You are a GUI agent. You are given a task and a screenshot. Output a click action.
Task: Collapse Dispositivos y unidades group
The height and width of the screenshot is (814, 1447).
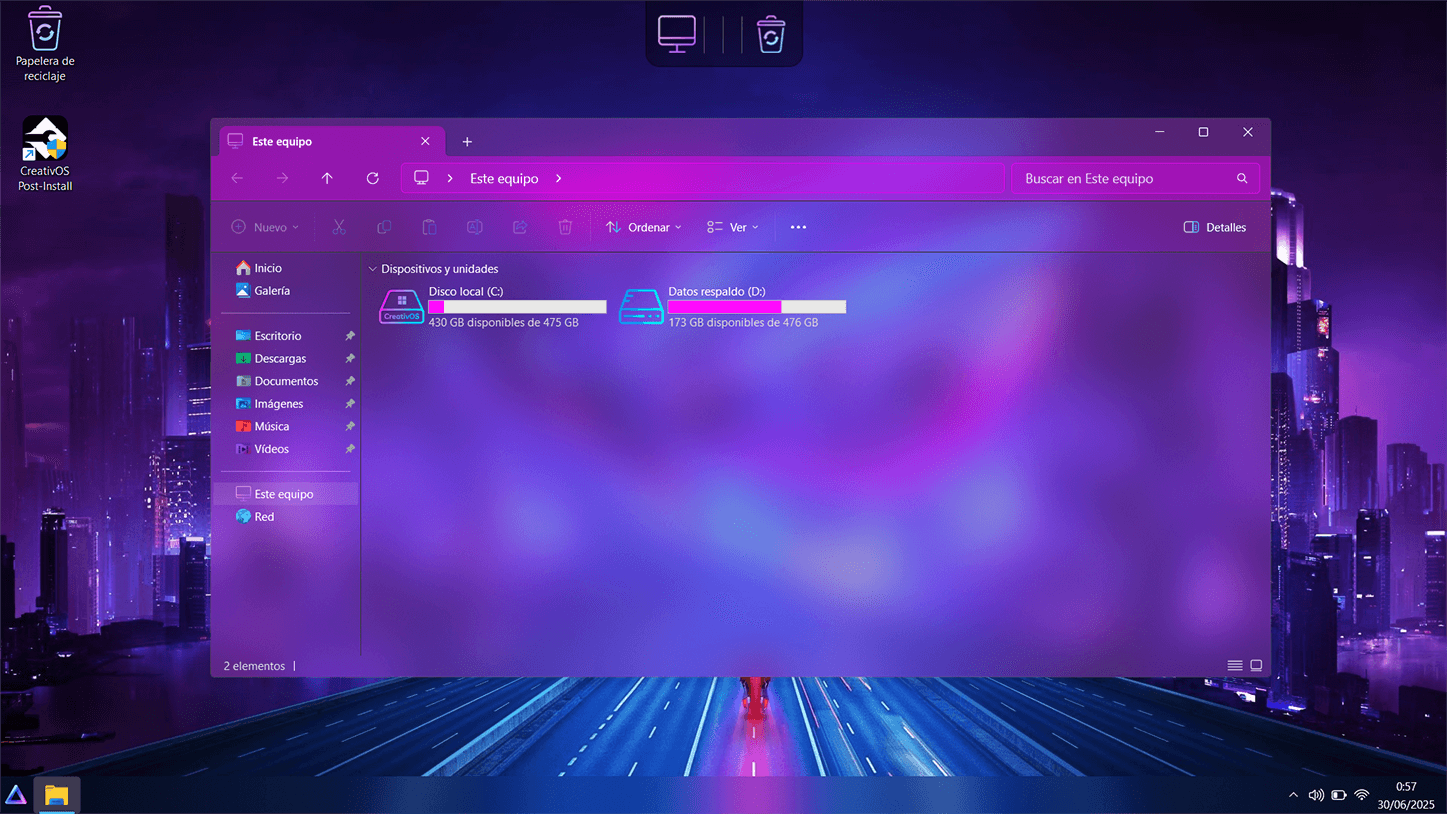click(x=373, y=269)
